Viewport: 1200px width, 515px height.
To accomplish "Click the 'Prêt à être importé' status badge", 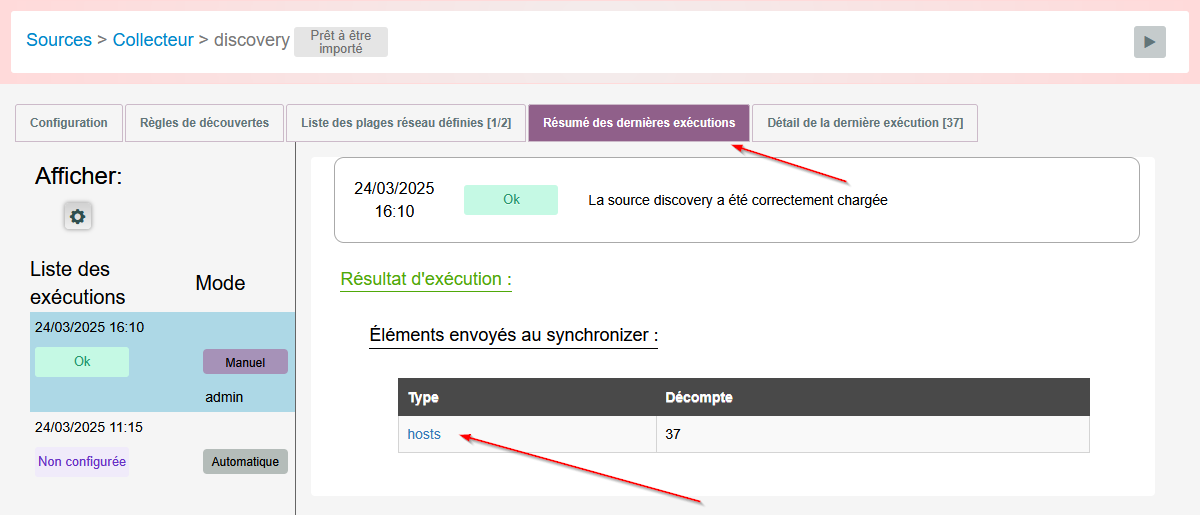I will coord(340,42).
